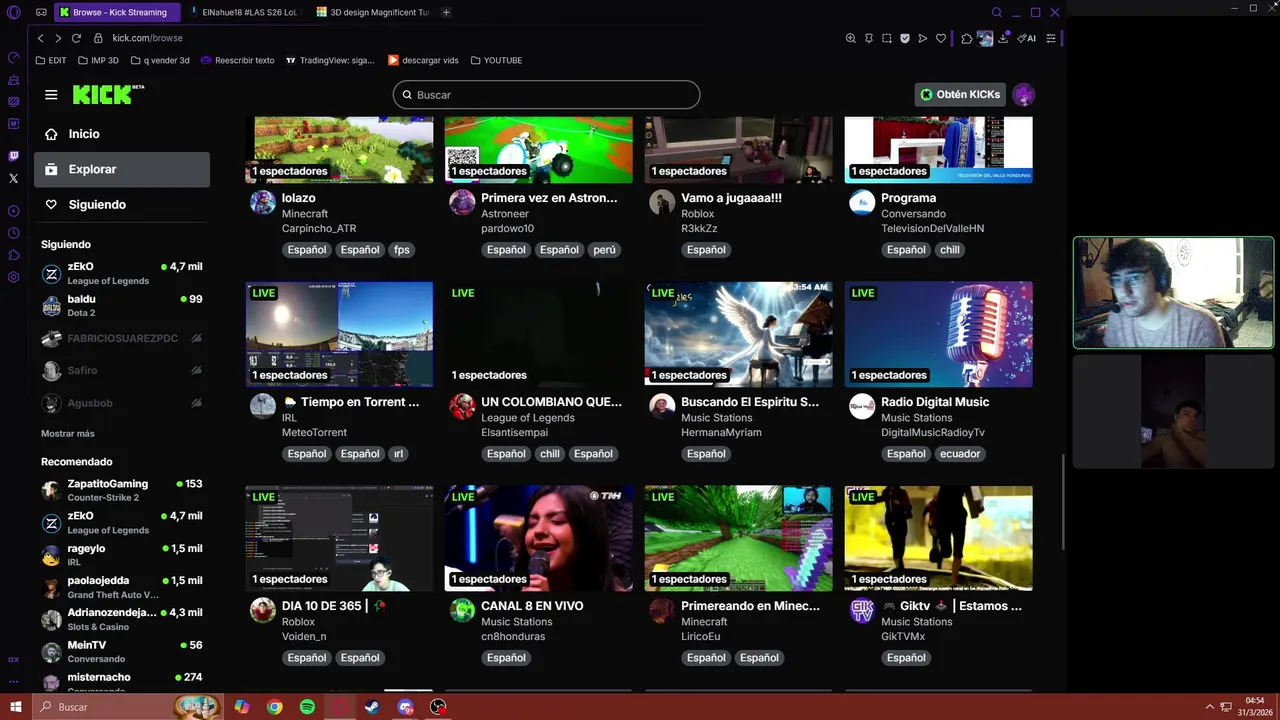This screenshot has height=720, width=1280.
Task: Open Opera sidebar settings gear
Action: [13, 277]
